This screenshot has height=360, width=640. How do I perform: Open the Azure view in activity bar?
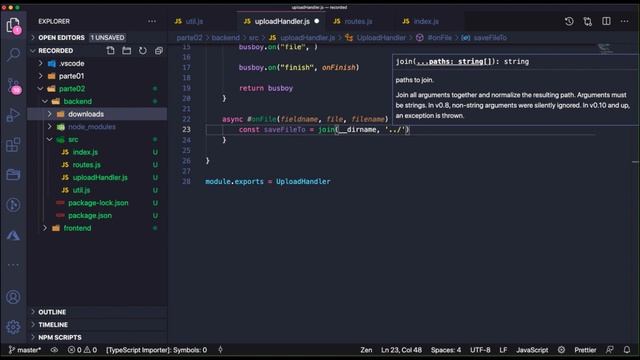tap(13, 236)
